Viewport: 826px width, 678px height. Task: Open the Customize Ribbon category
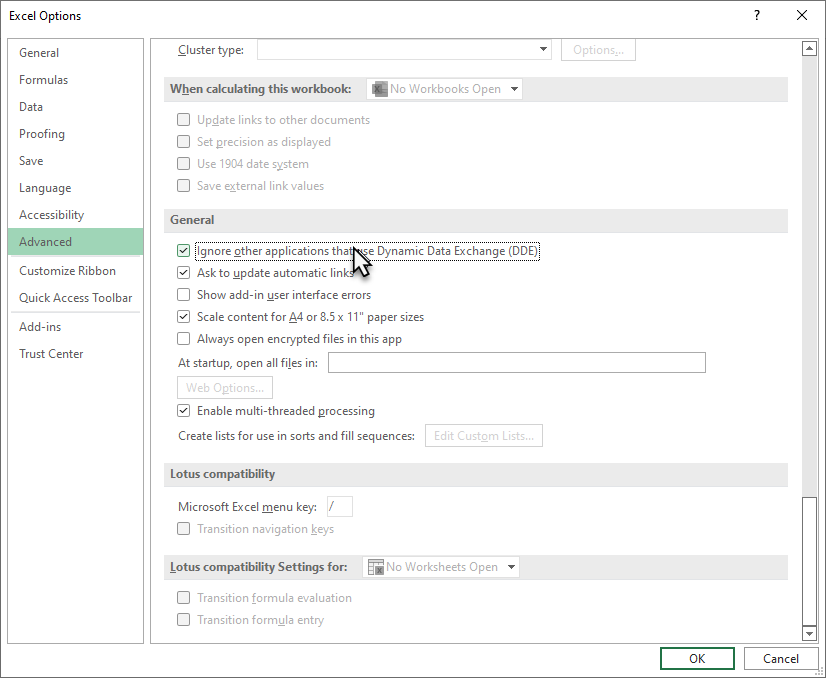(75, 271)
